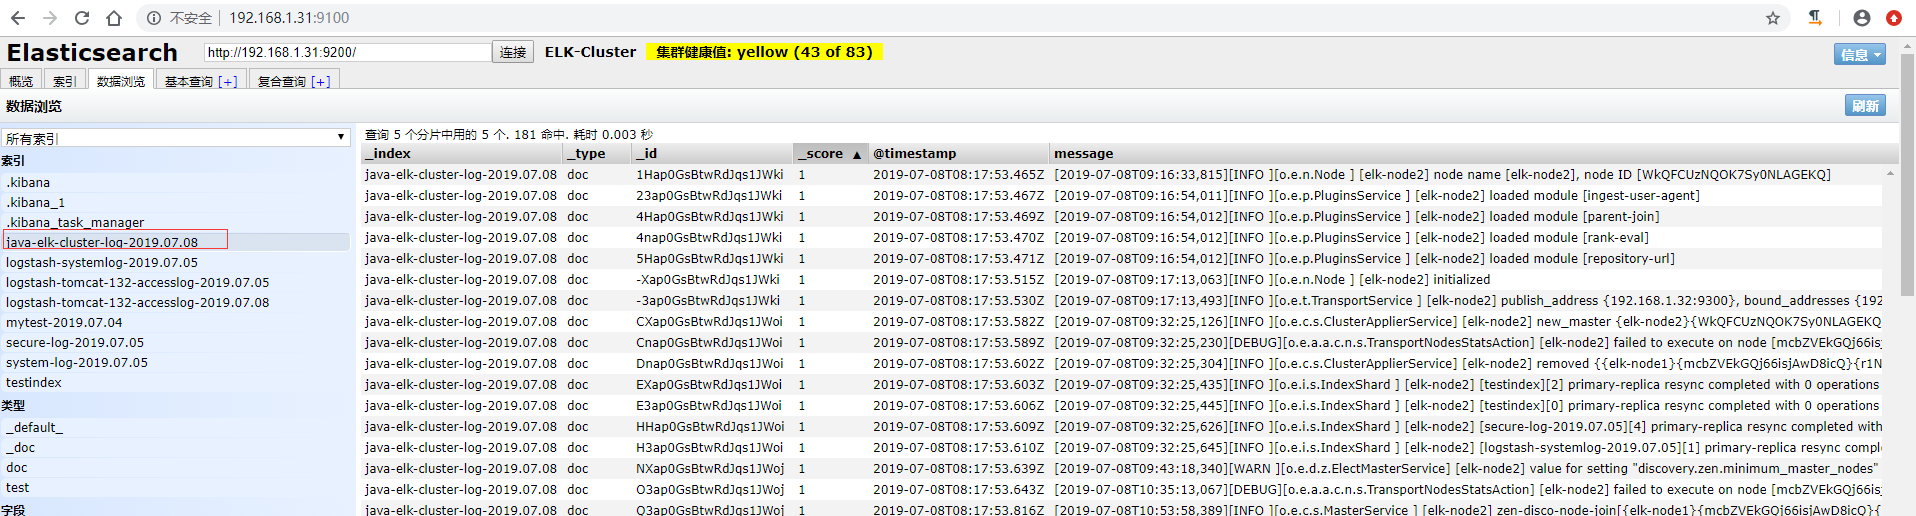The height and width of the screenshot is (516, 1916).
Task: Open the browser home page icon
Action: pos(114,18)
